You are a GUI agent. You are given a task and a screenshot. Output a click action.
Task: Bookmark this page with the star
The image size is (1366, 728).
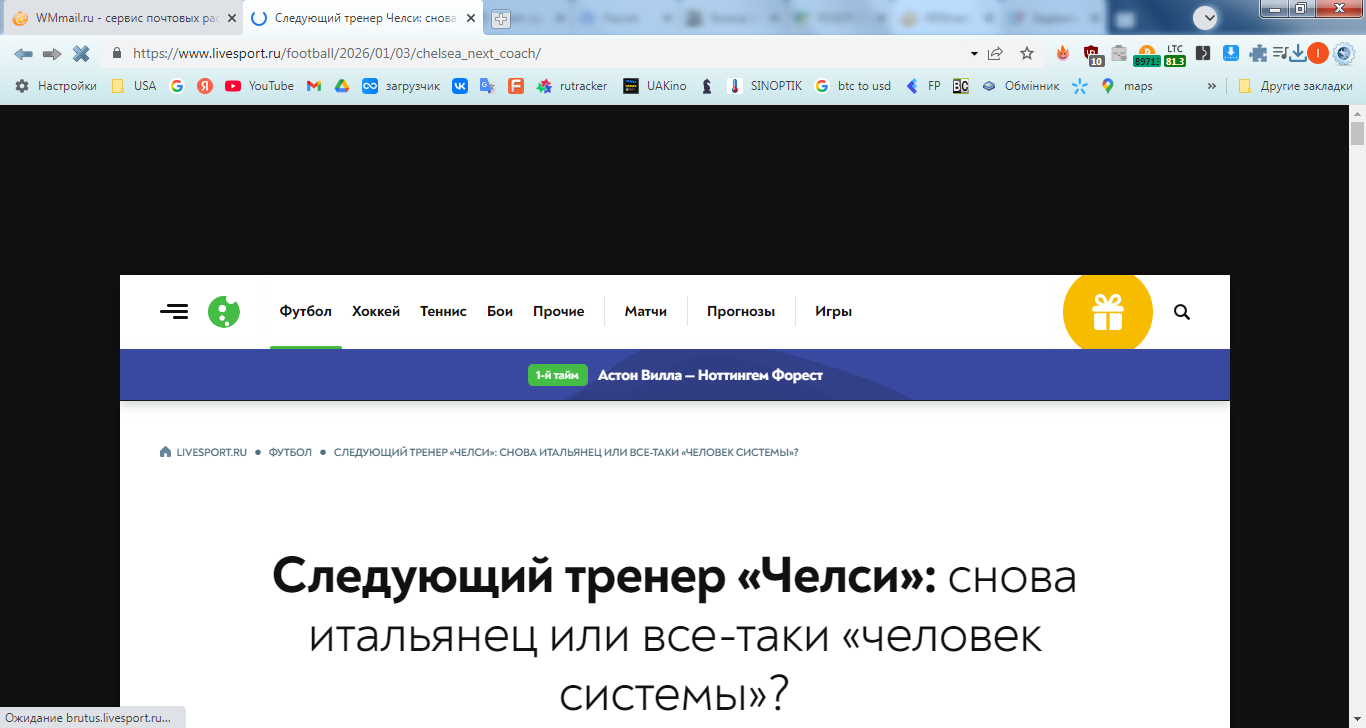(1027, 54)
